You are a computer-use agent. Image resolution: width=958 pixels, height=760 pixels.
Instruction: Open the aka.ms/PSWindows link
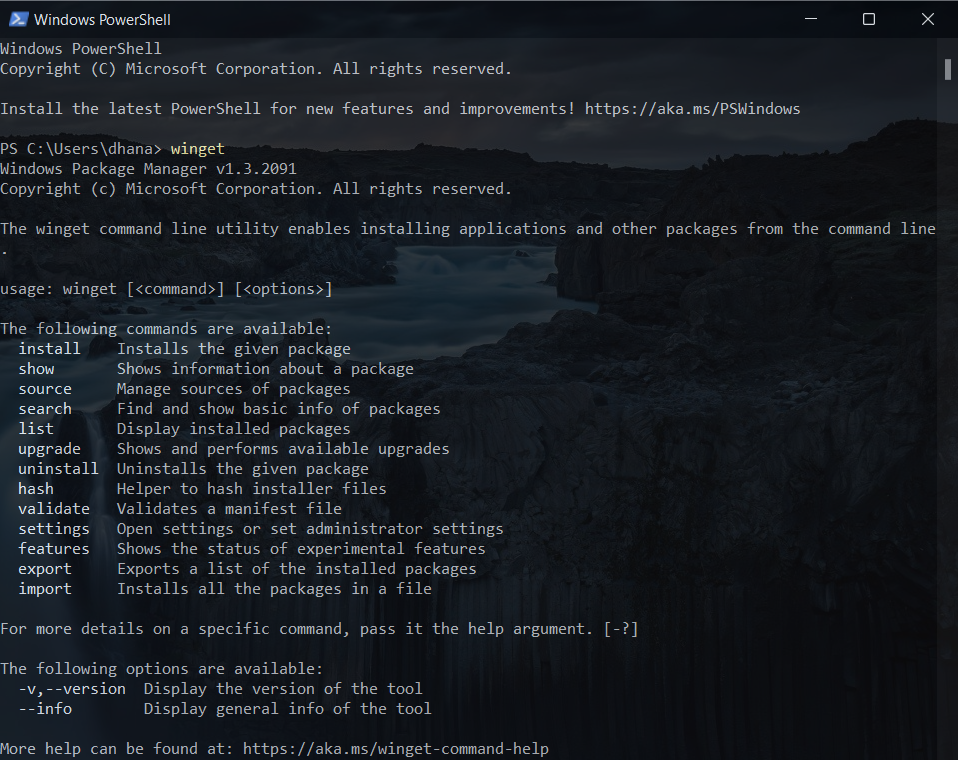pyautogui.click(x=692, y=109)
